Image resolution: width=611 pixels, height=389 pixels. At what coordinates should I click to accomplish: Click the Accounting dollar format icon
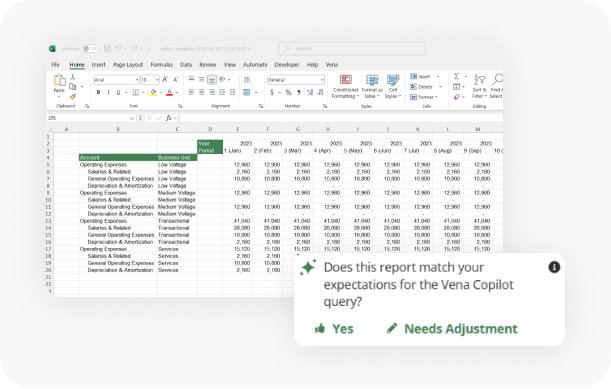click(x=272, y=92)
